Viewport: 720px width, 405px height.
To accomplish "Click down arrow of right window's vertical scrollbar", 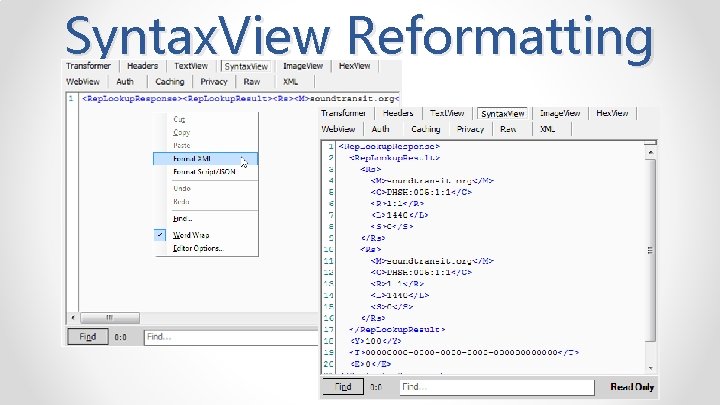I will pos(650,368).
